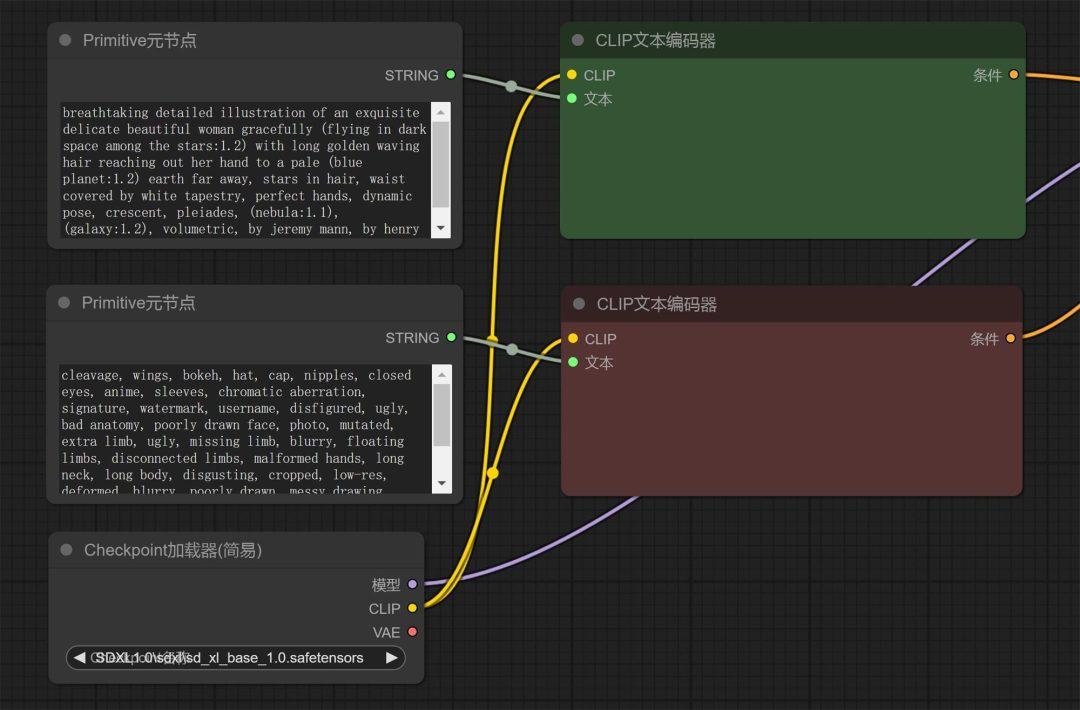Click the next checkpoint arrow button
Viewport: 1080px width, 710px height.
[x=391, y=657]
